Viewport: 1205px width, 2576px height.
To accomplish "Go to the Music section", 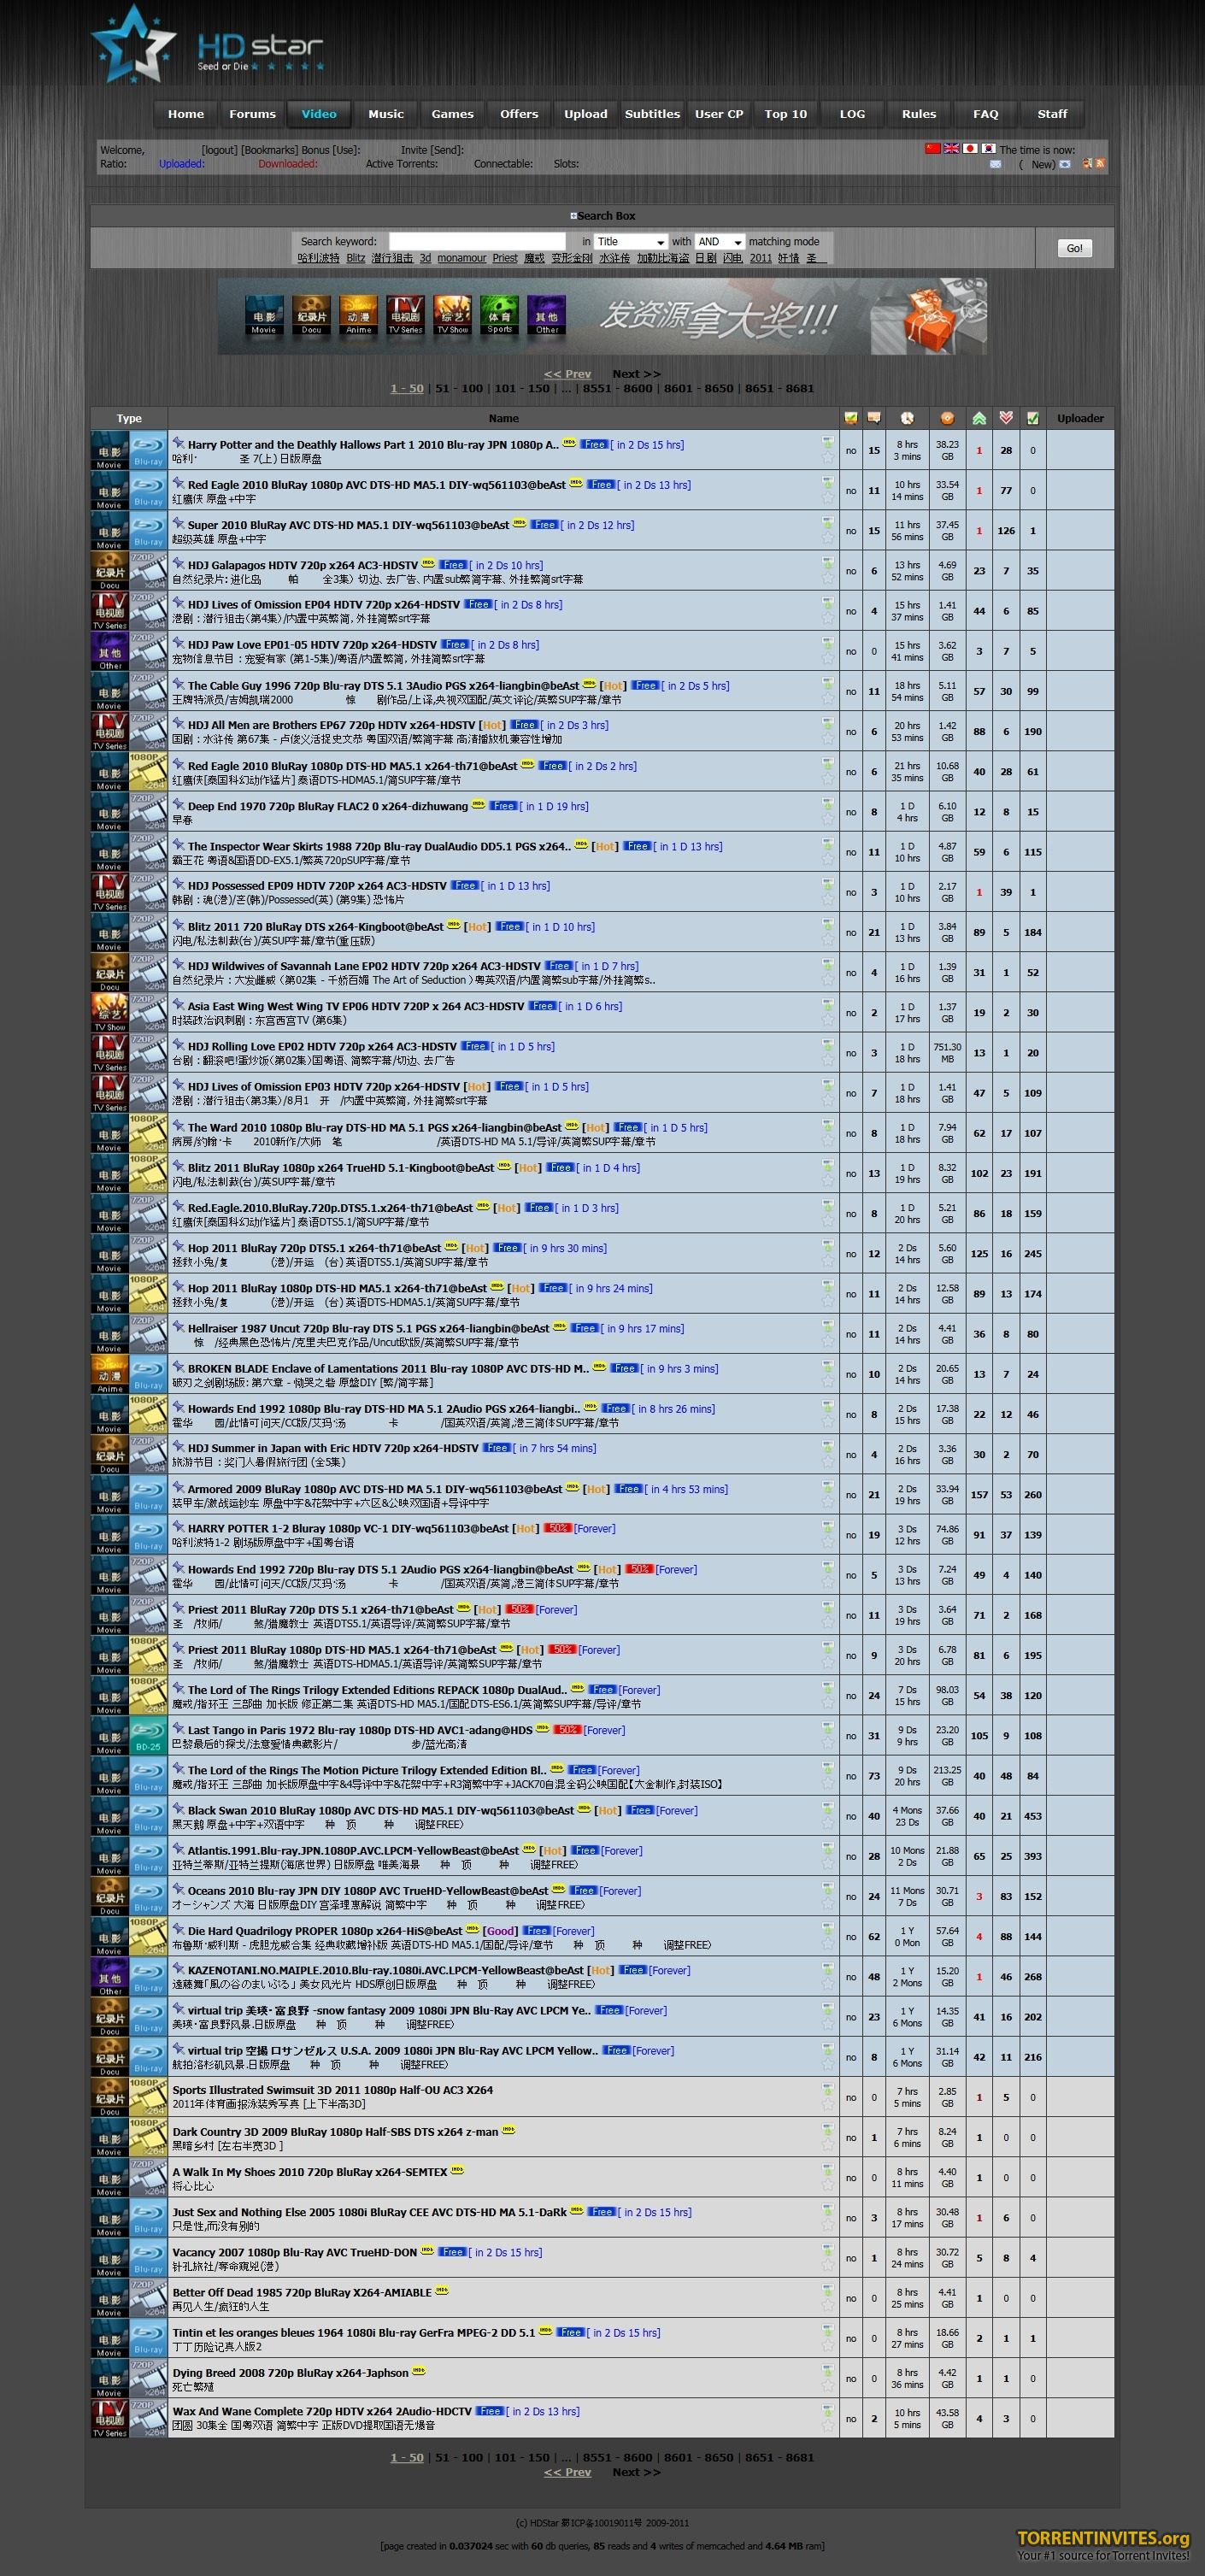I will [x=386, y=114].
